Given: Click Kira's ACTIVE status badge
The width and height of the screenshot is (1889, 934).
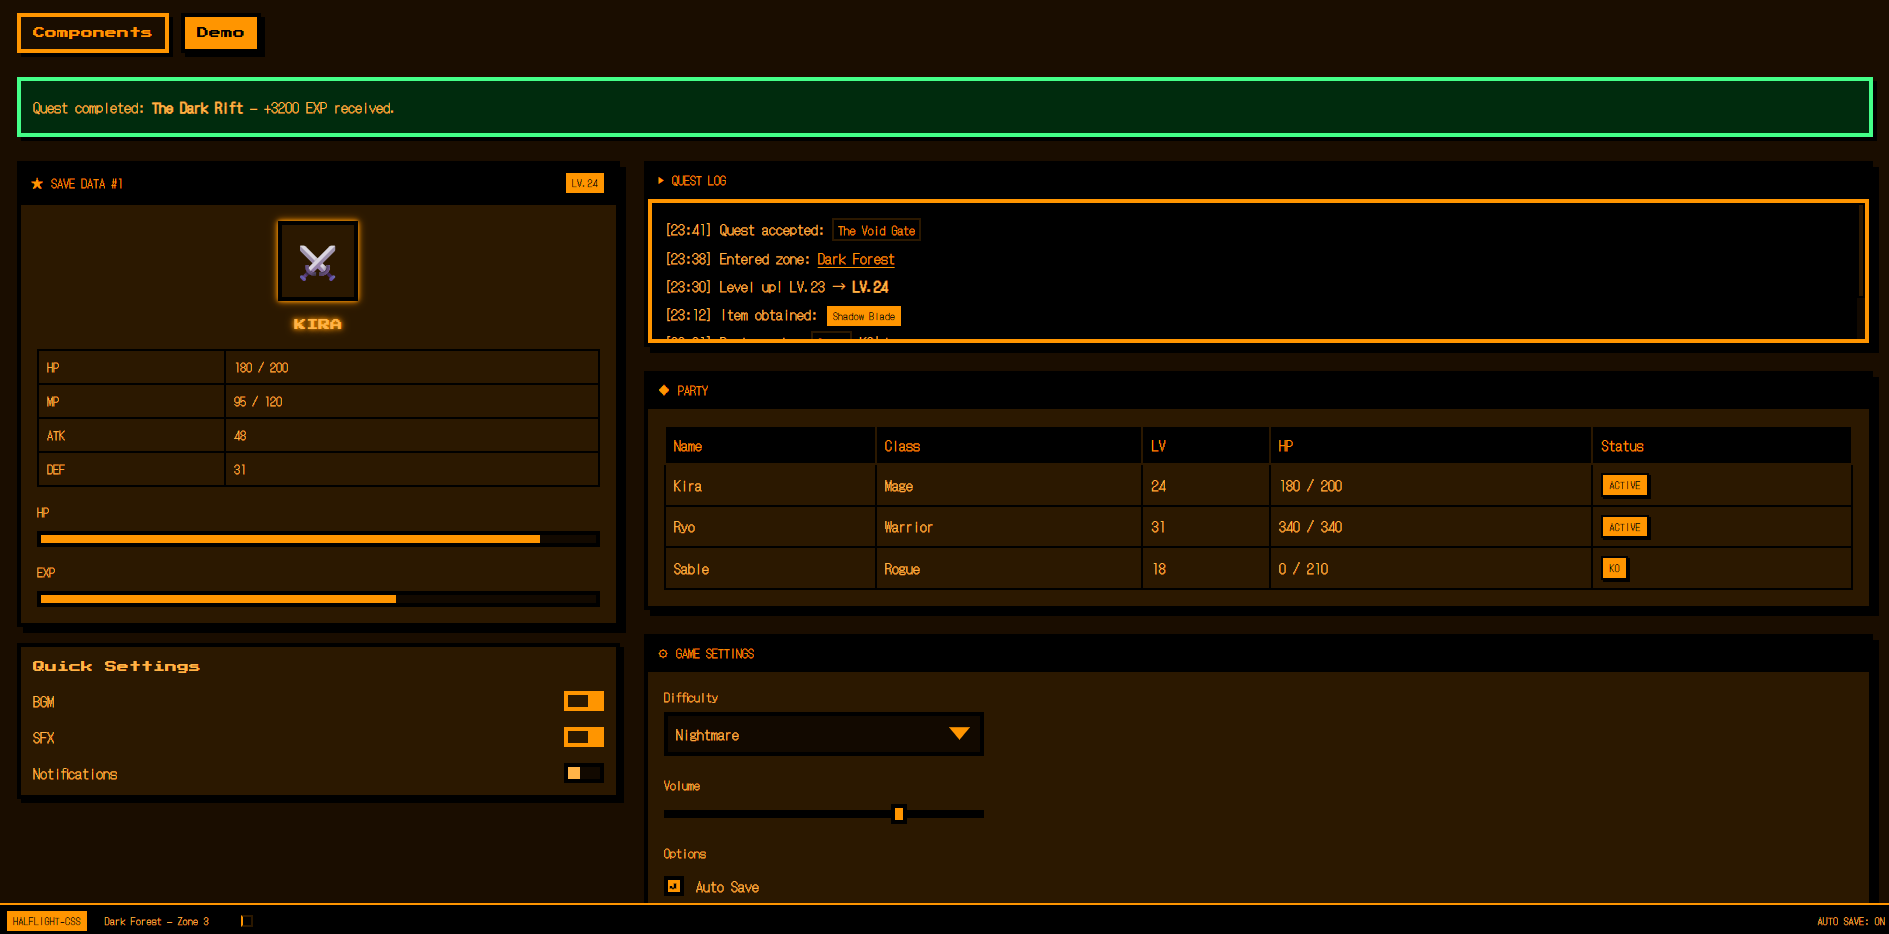Looking at the screenshot, I should (1625, 485).
